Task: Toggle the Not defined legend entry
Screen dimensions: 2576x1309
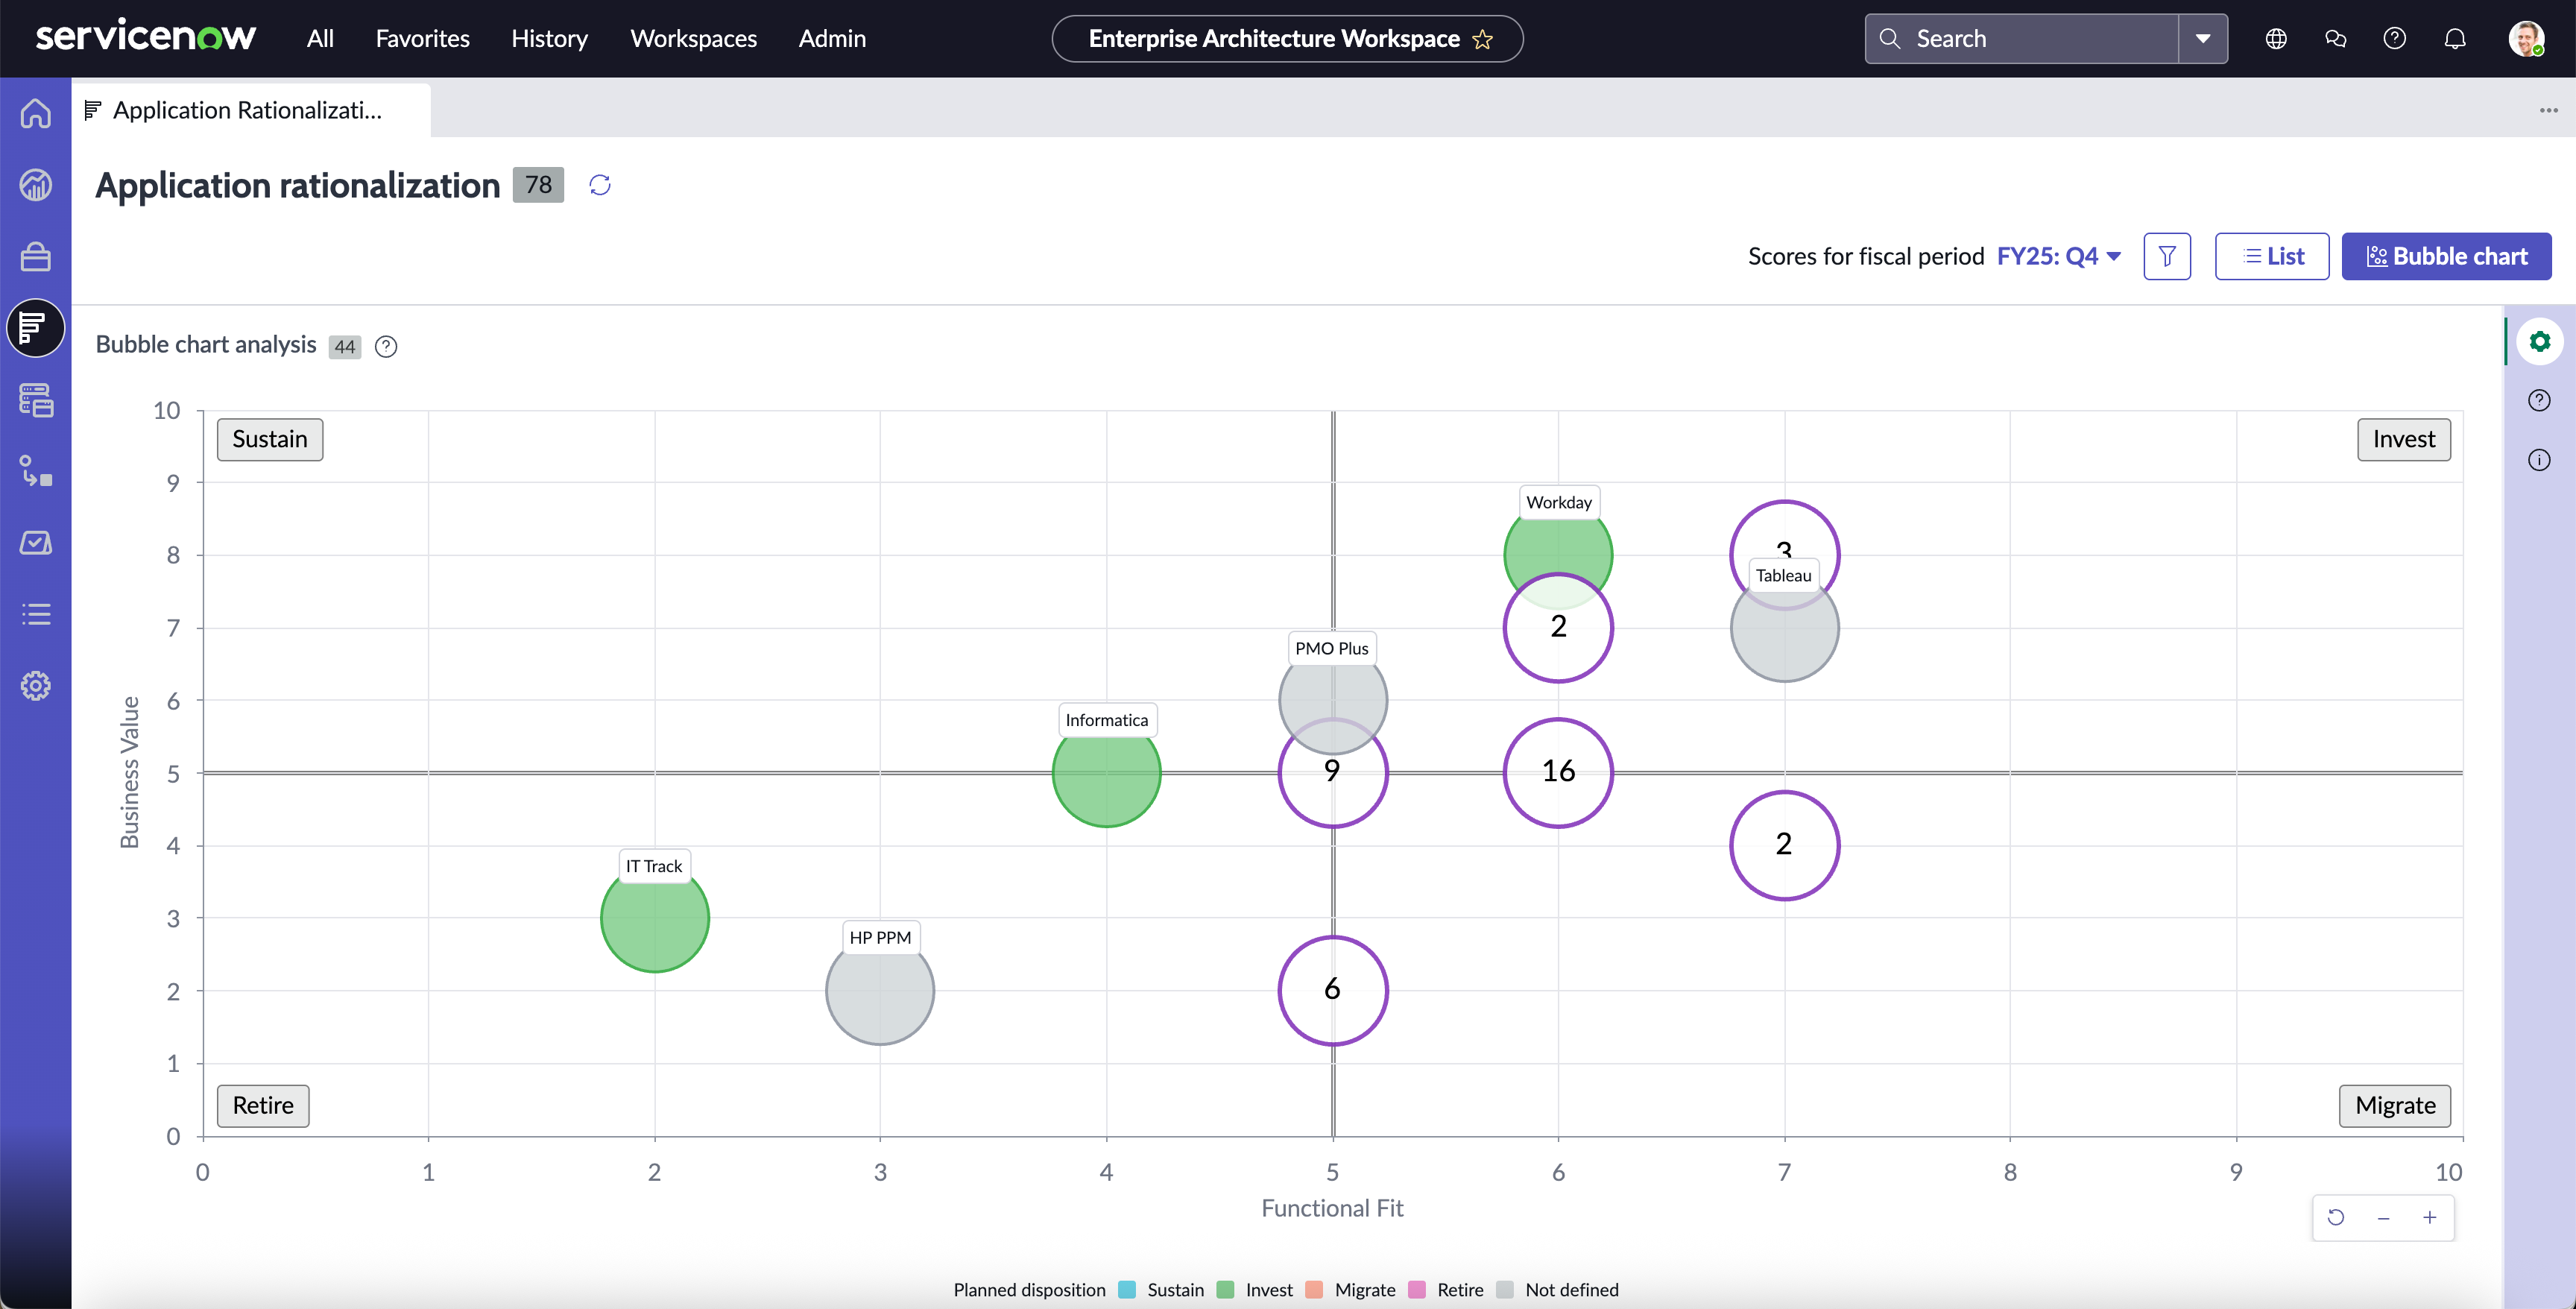Action: point(1558,1290)
